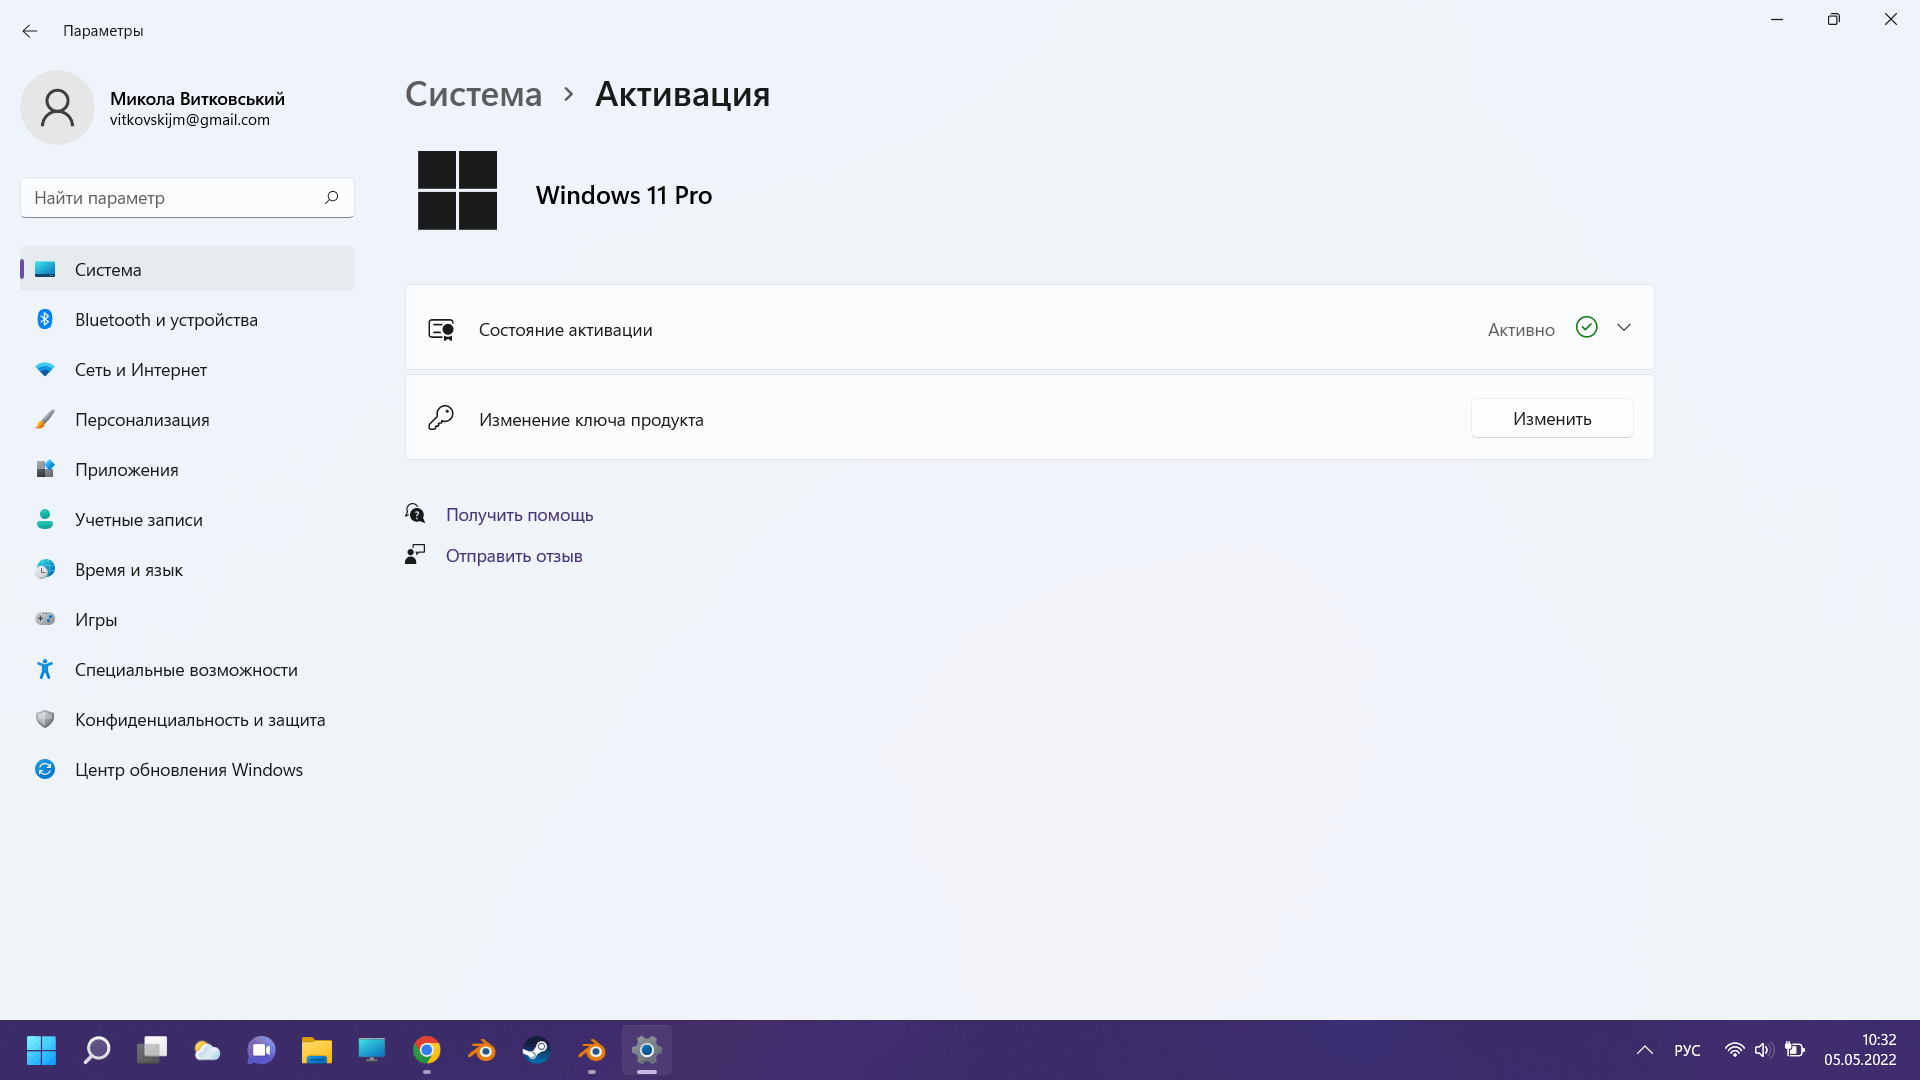Click the user profile avatar icon

(x=57, y=108)
